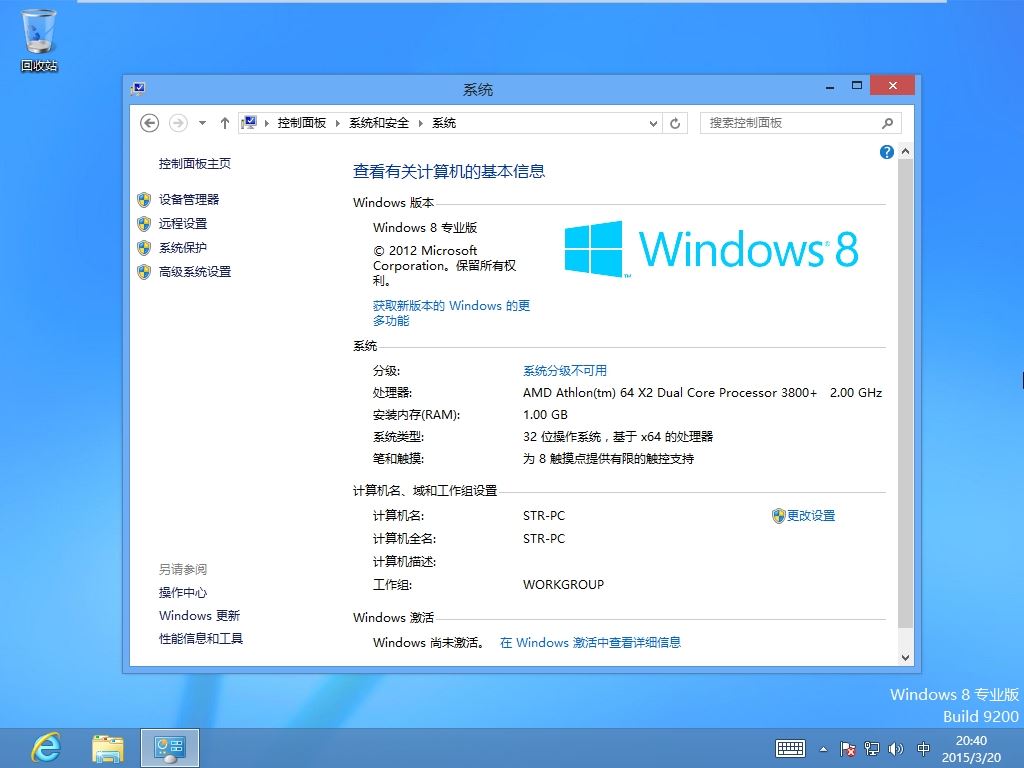The image size is (1024, 768).
Task: Click the volume speaker tray icon
Action: (x=896, y=749)
